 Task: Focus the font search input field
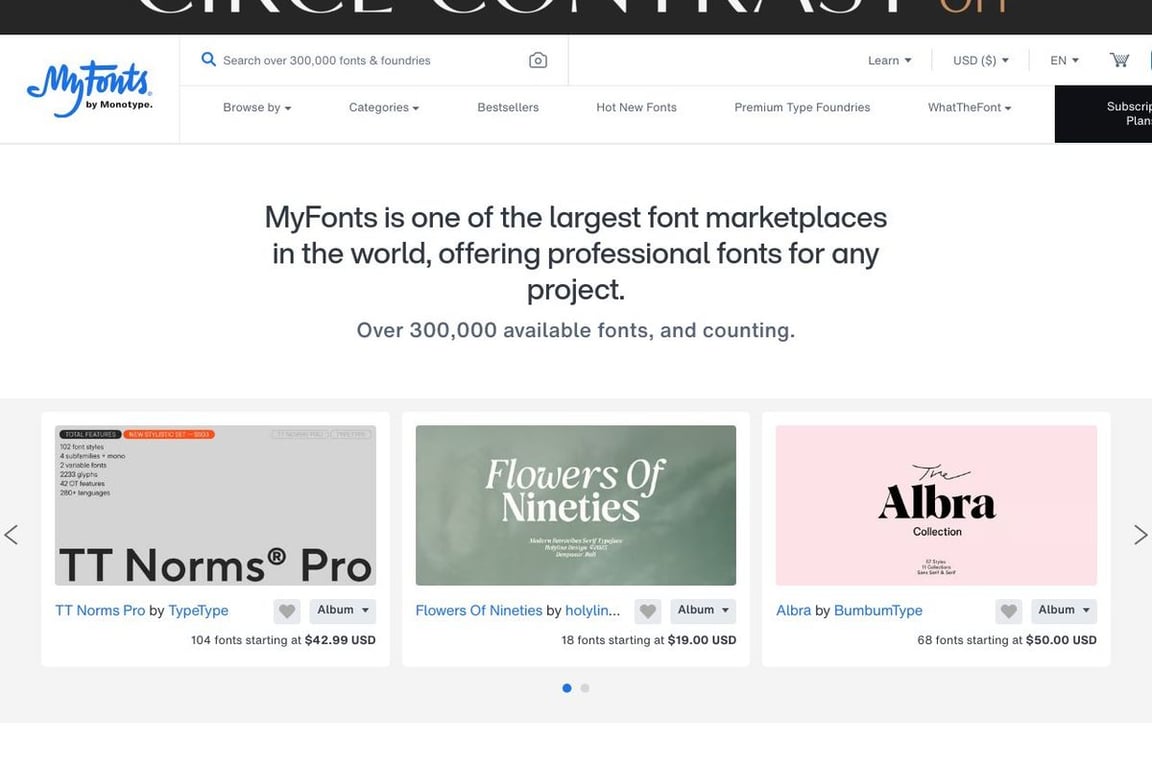pyautogui.click(x=374, y=60)
